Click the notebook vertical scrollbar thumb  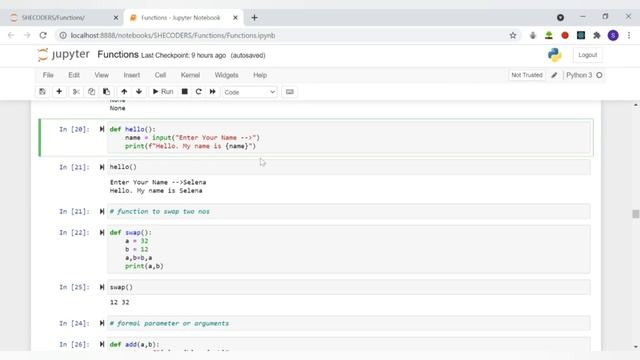click(636, 214)
